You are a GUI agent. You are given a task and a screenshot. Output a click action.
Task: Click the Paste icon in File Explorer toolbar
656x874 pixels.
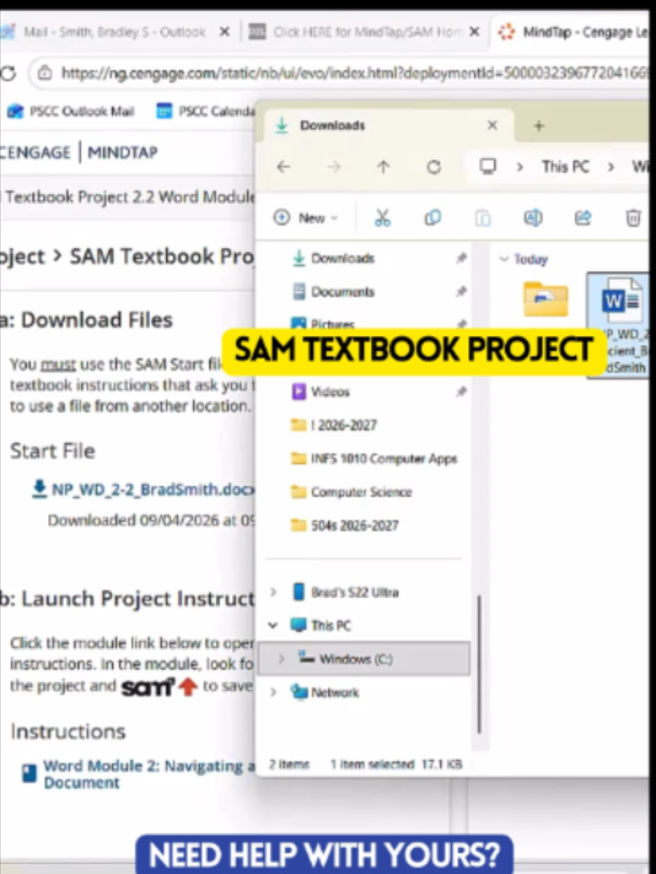483,218
